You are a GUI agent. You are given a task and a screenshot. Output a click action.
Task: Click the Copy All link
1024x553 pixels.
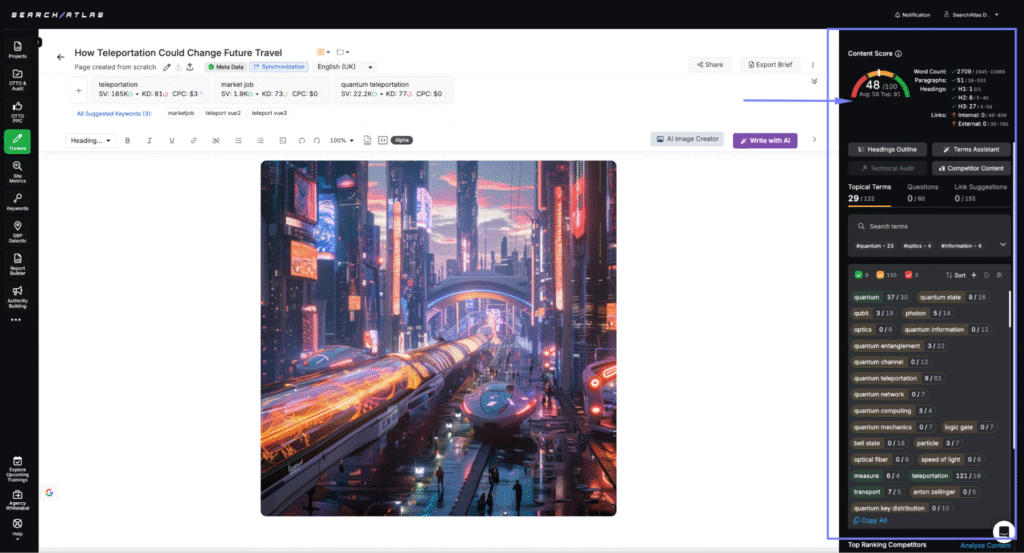coord(870,520)
